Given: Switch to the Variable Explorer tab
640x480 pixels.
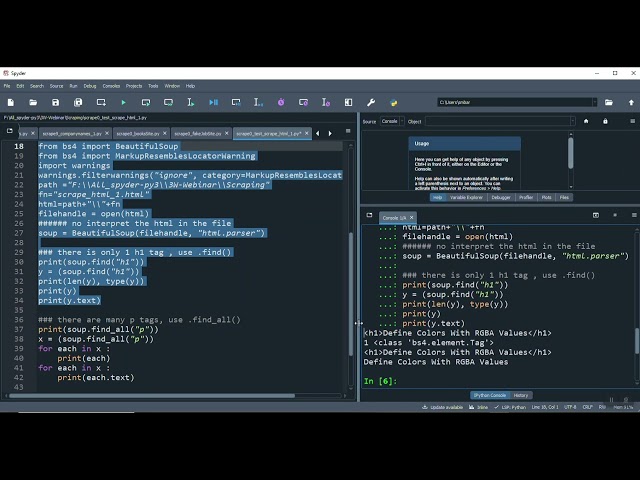Looking at the screenshot, I should click(x=466, y=198).
